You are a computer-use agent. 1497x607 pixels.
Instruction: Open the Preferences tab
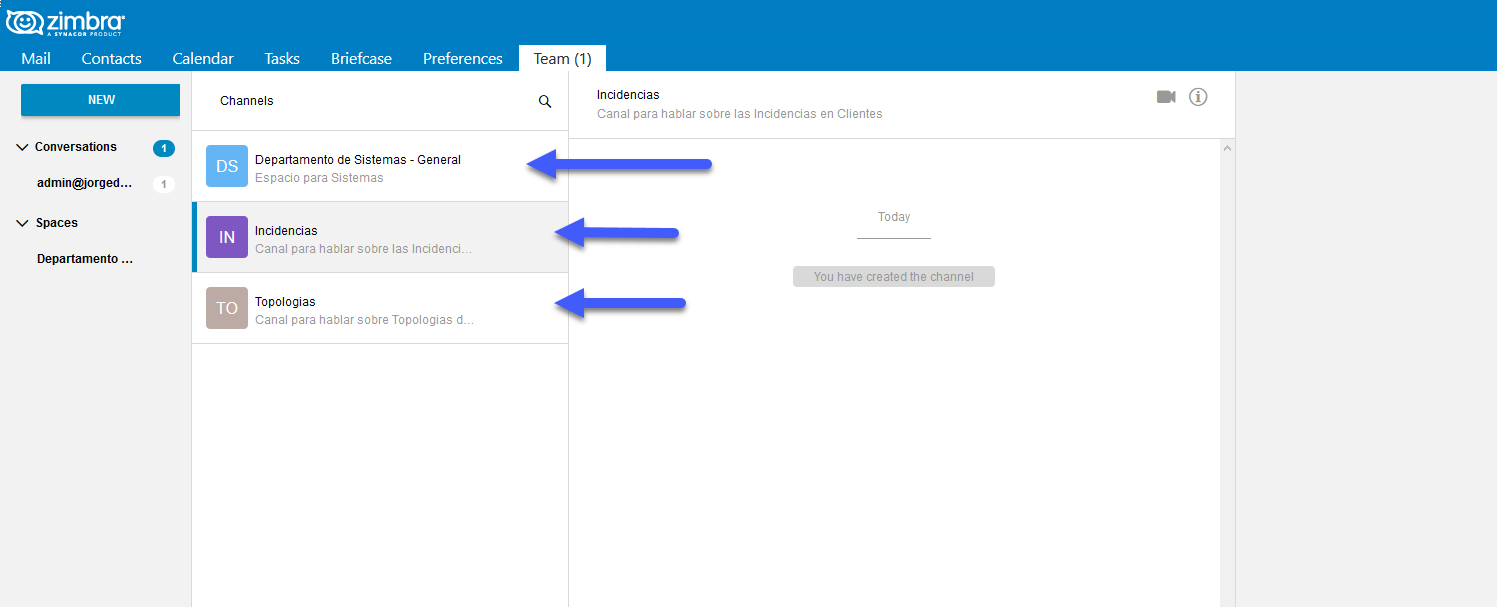463,58
